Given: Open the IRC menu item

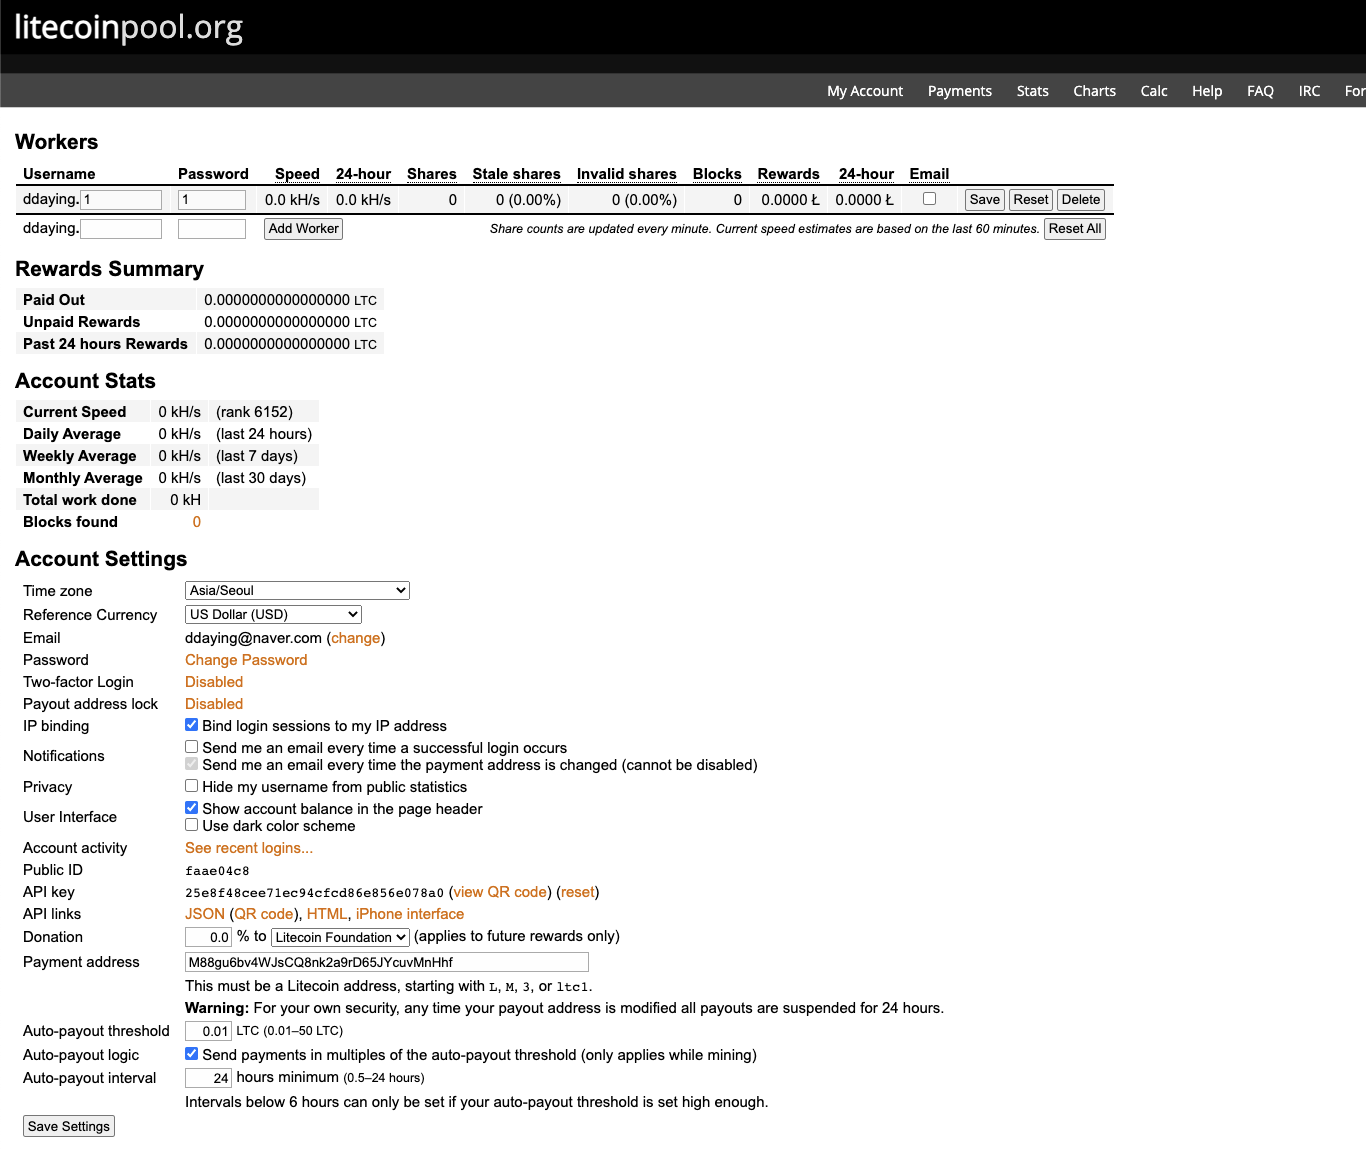Looking at the screenshot, I should [x=1309, y=91].
